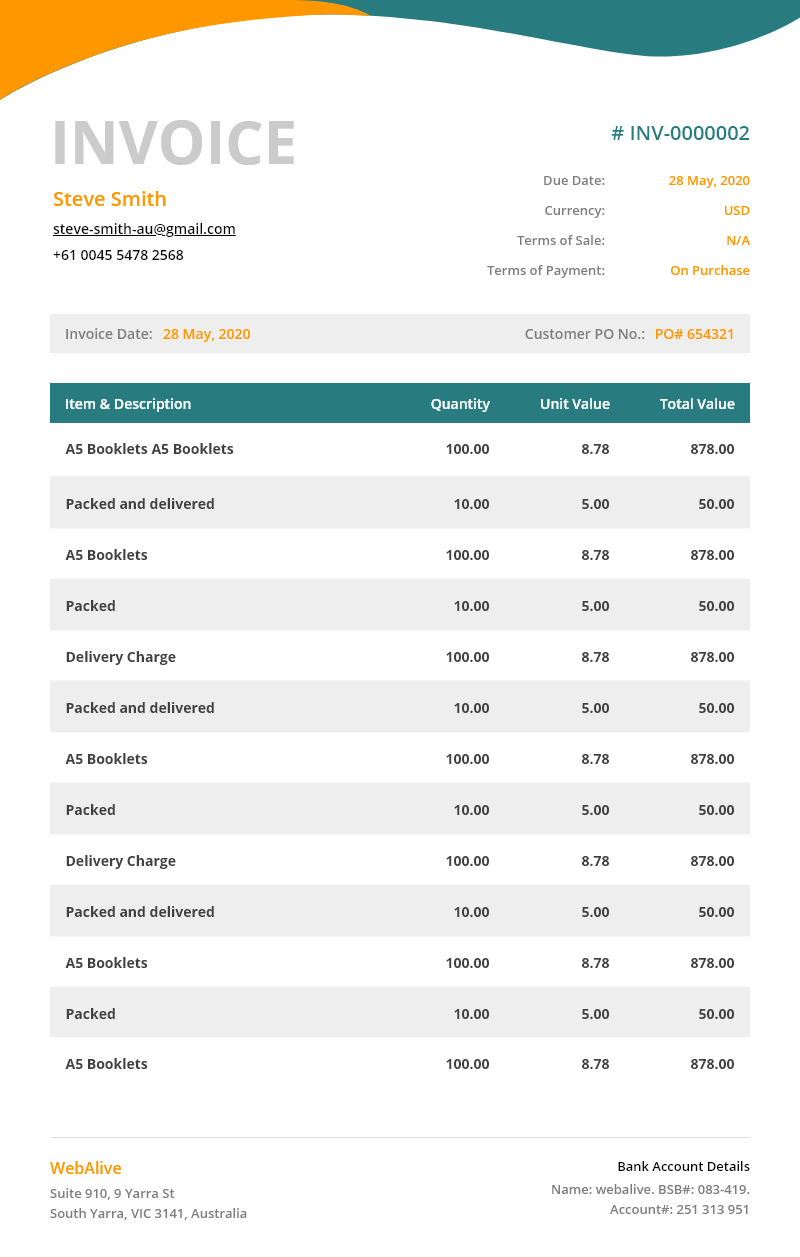Click the Quantity column header
Image resolution: width=800 pixels, height=1257 pixels.
tap(460, 404)
